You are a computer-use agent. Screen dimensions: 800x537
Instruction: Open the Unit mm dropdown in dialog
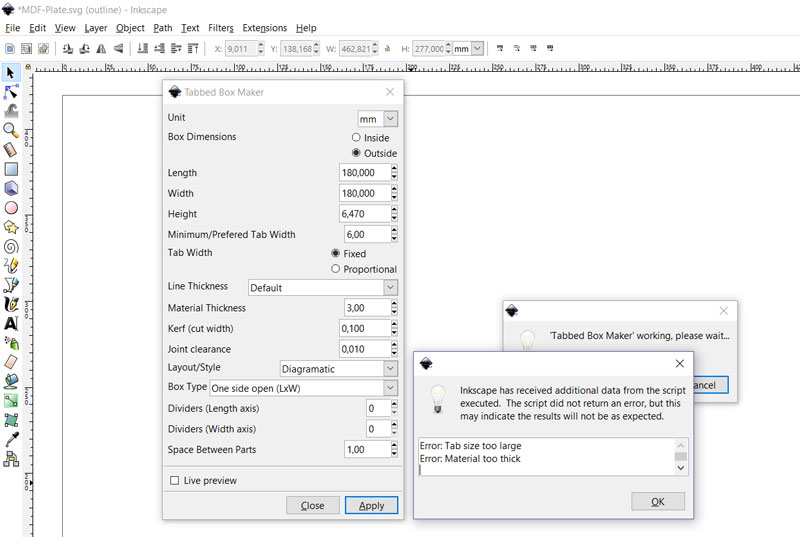(378, 119)
